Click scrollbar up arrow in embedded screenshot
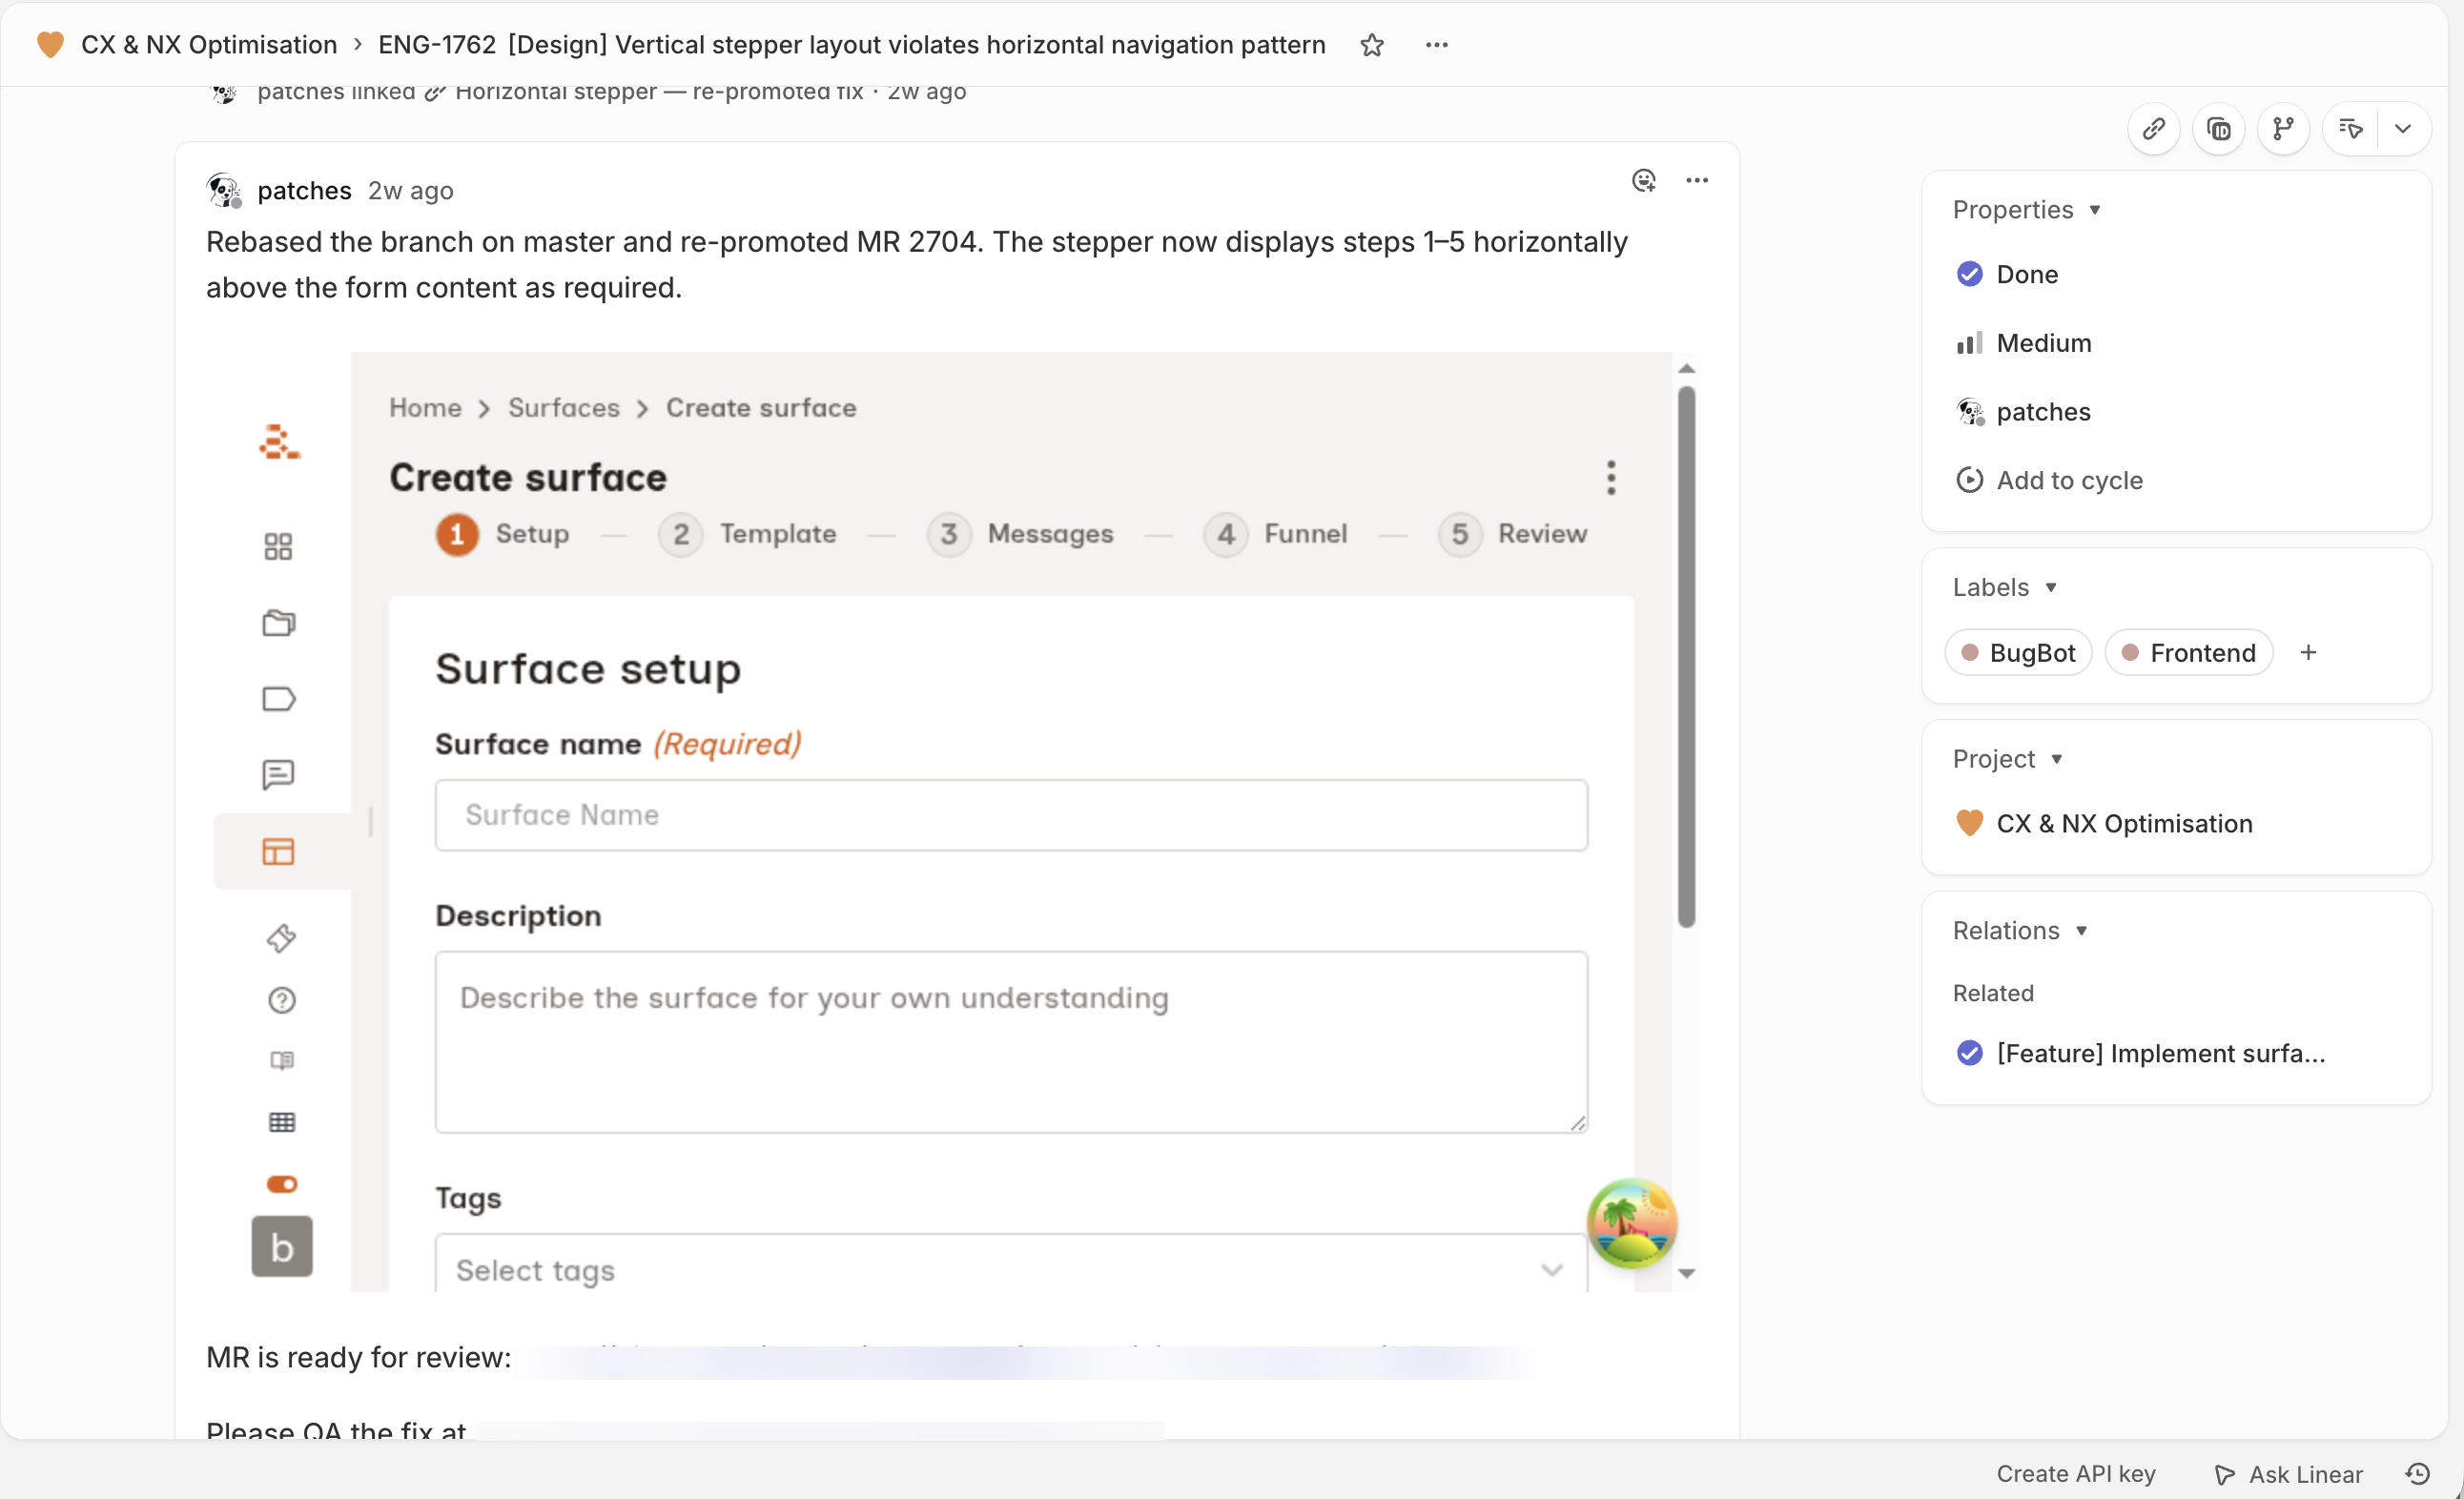 (1686, 369)
